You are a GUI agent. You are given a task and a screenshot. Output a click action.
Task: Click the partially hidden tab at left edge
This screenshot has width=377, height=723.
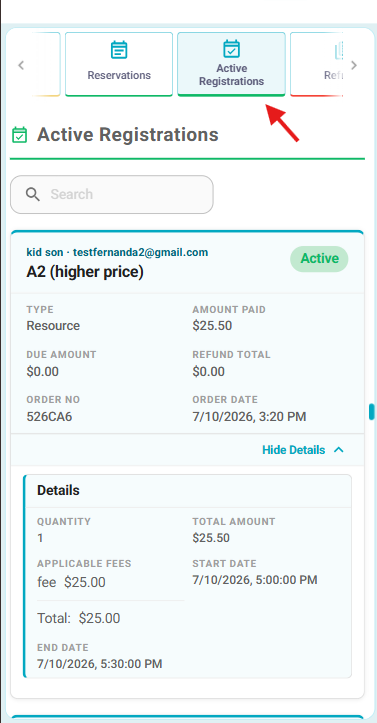(x=46, y=64)
